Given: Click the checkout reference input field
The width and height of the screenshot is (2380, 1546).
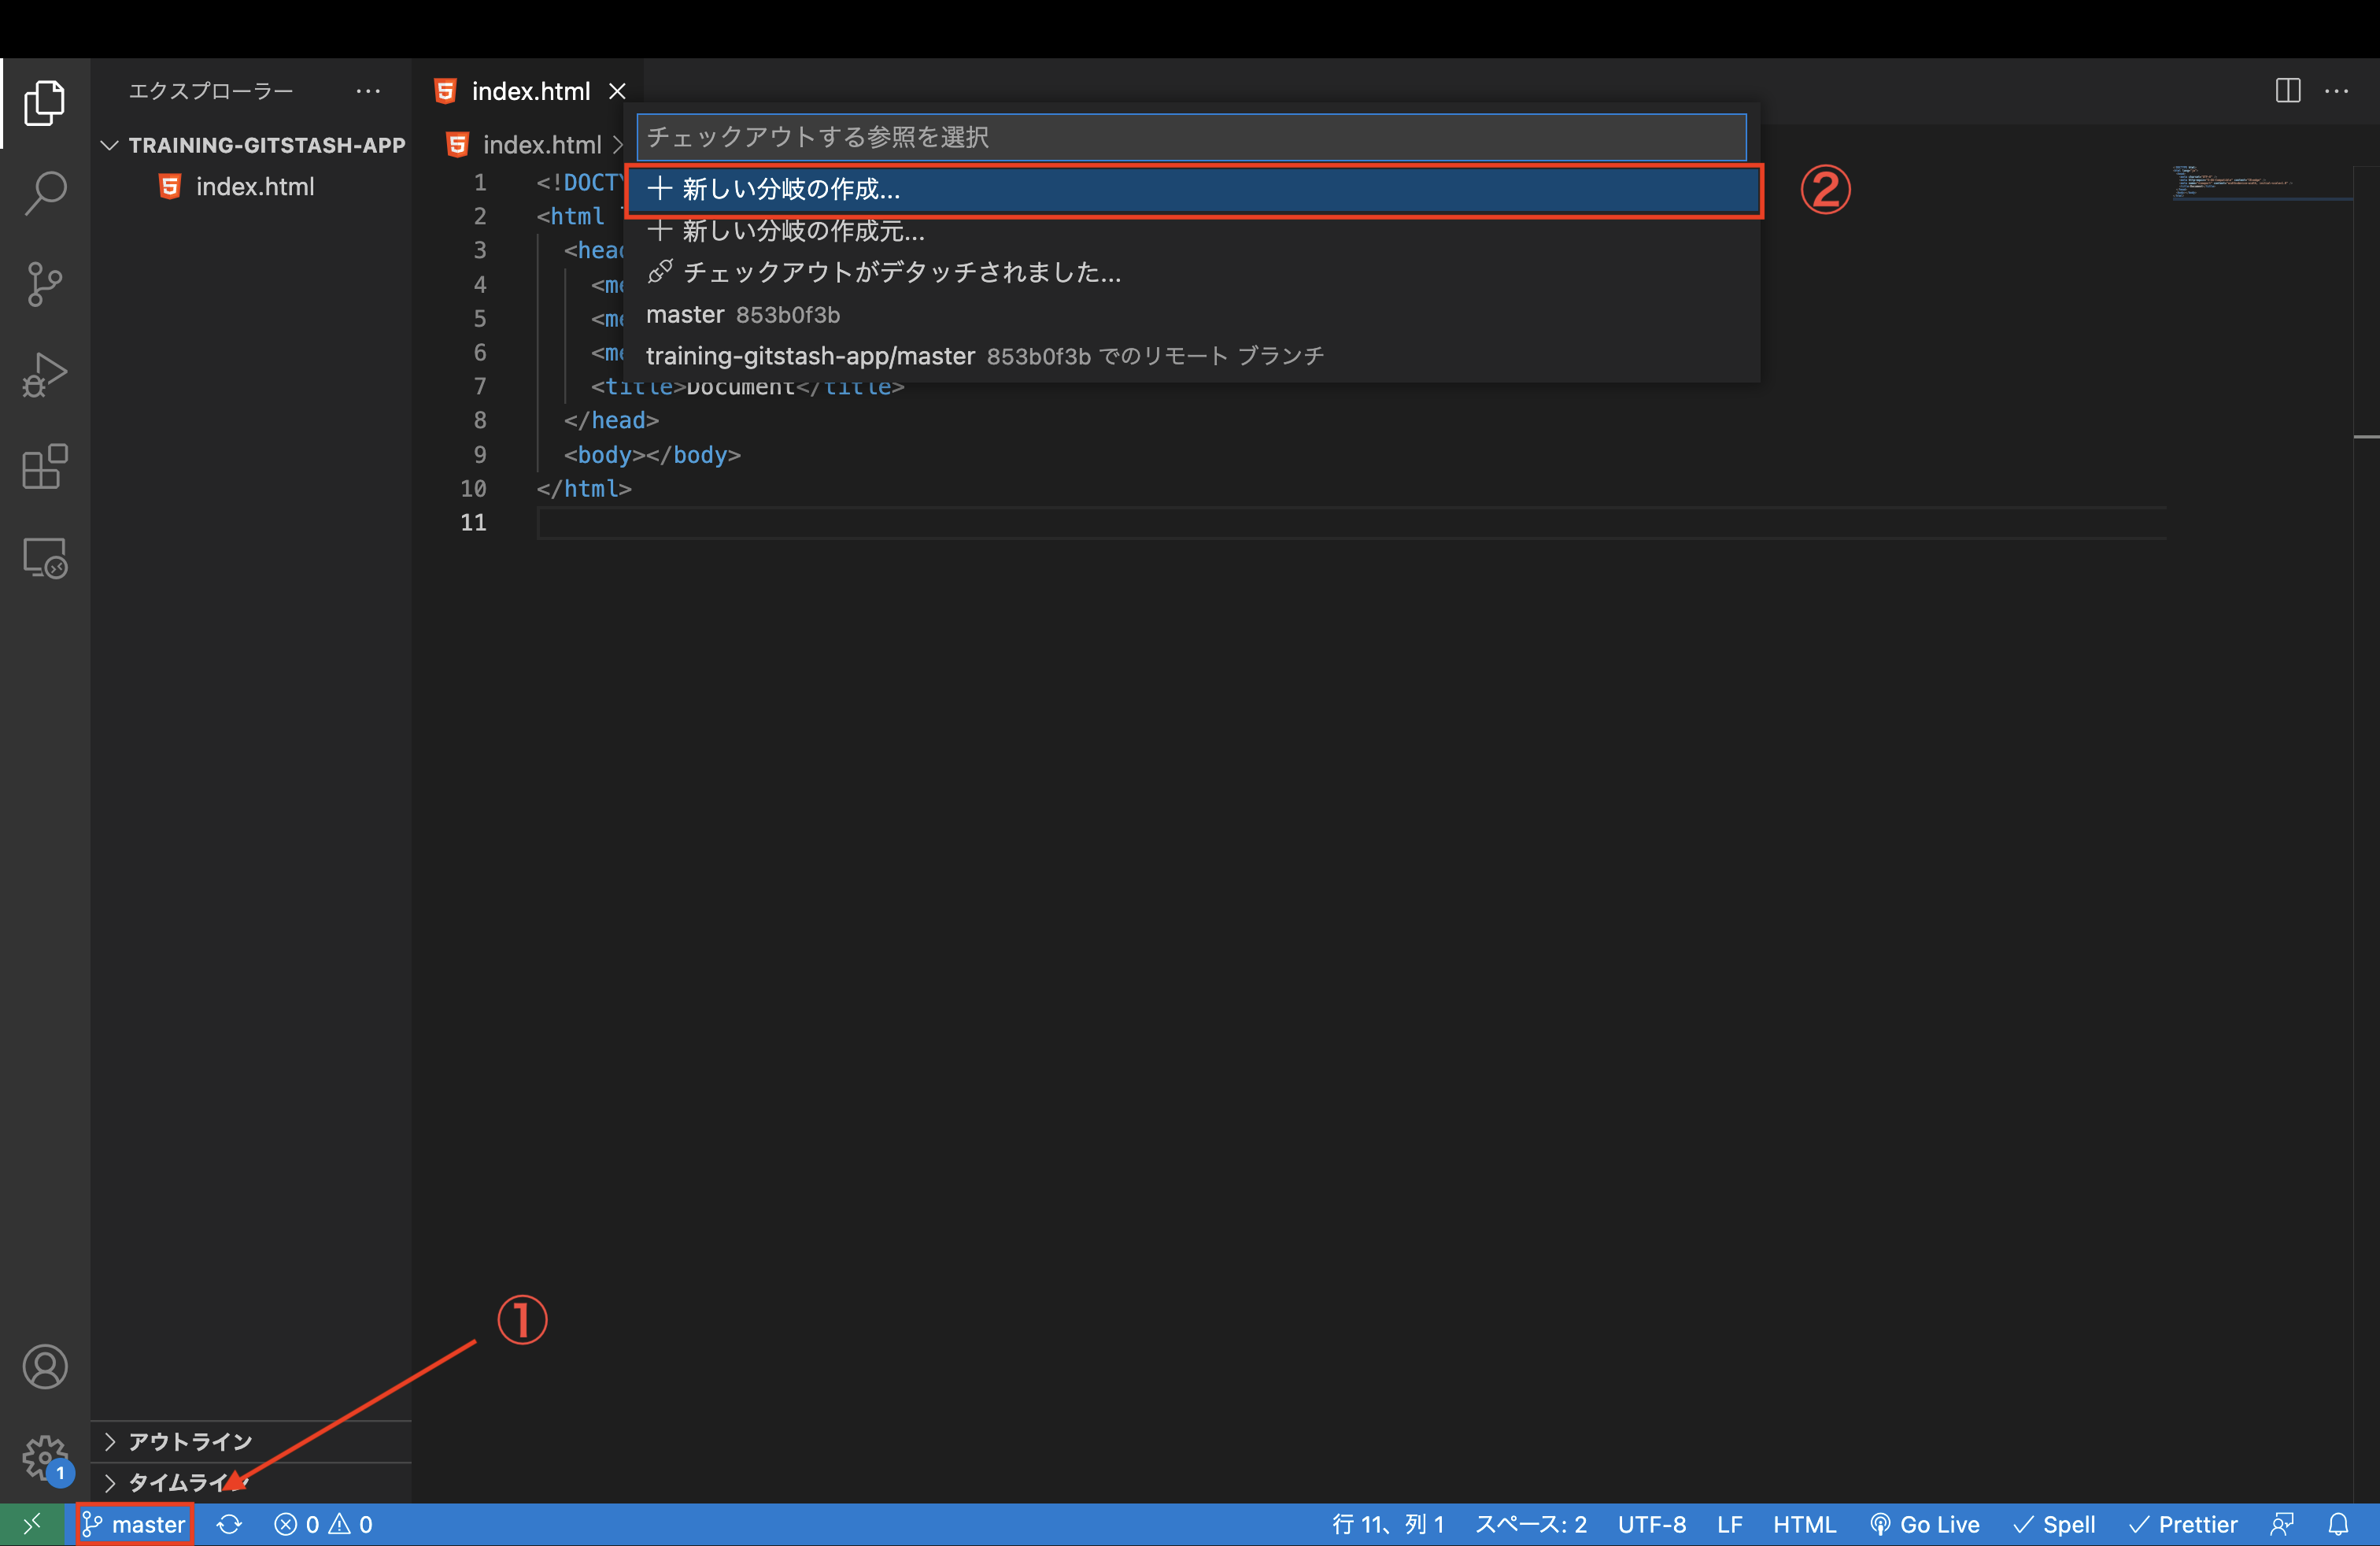Looking at the screenshot, I should [x=1190, y=137].
